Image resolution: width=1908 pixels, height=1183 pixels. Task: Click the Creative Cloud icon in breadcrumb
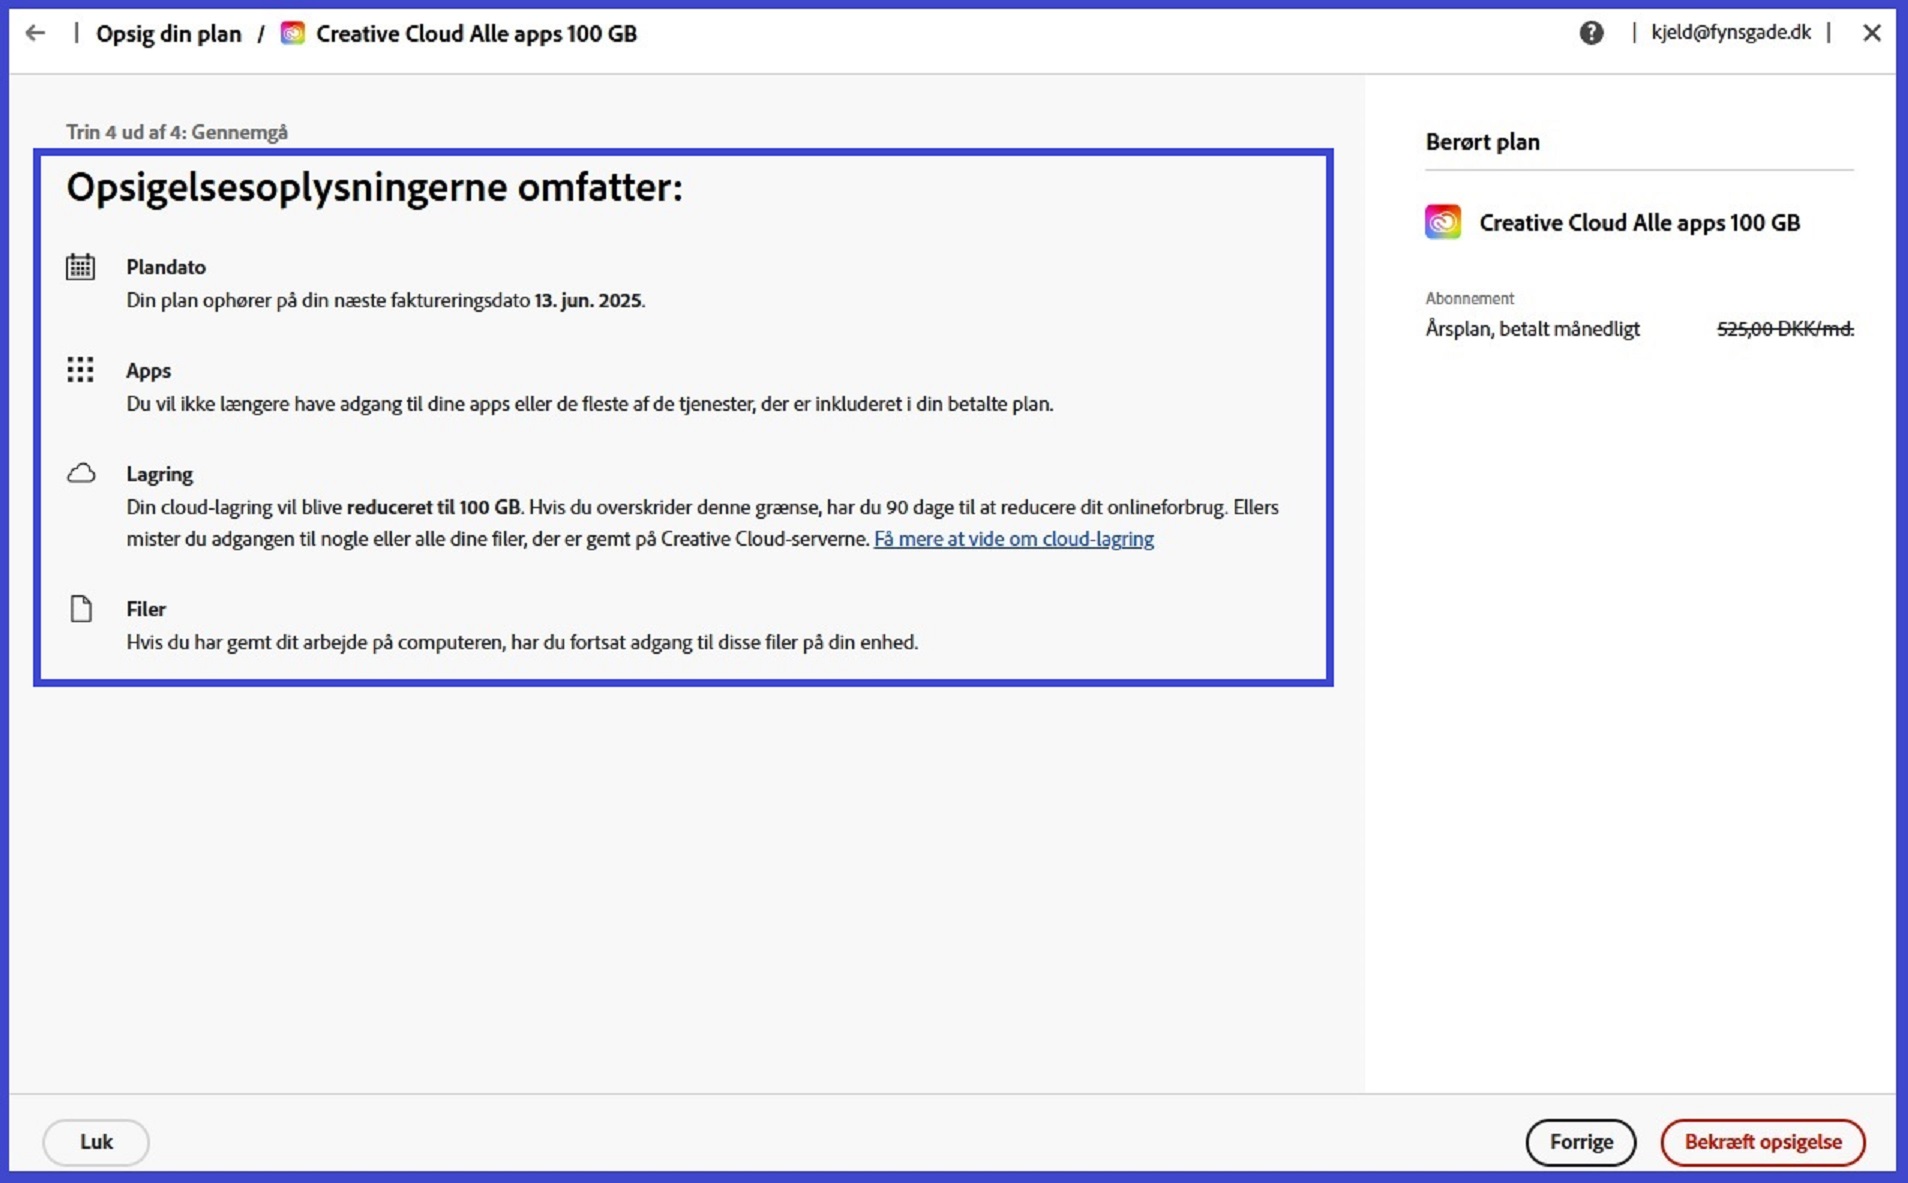[292, 33]
